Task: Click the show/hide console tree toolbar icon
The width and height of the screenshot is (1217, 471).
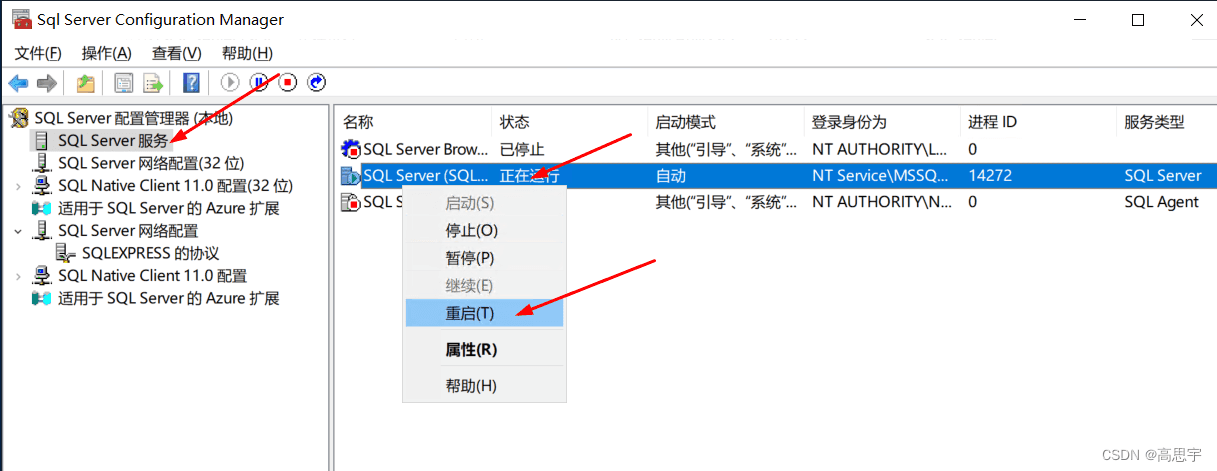Action: [x=124, y=83]
